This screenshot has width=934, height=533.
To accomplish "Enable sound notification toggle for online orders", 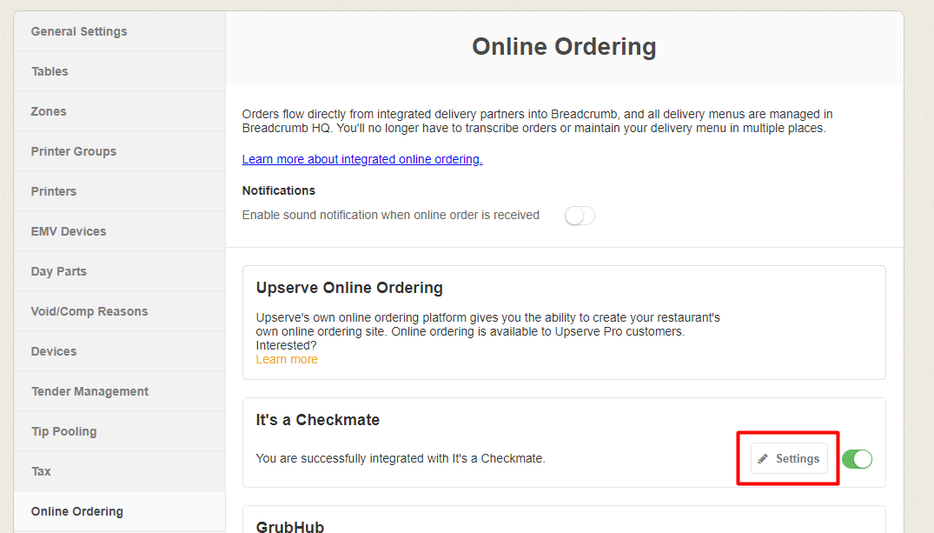I will [x=580, y=216].
